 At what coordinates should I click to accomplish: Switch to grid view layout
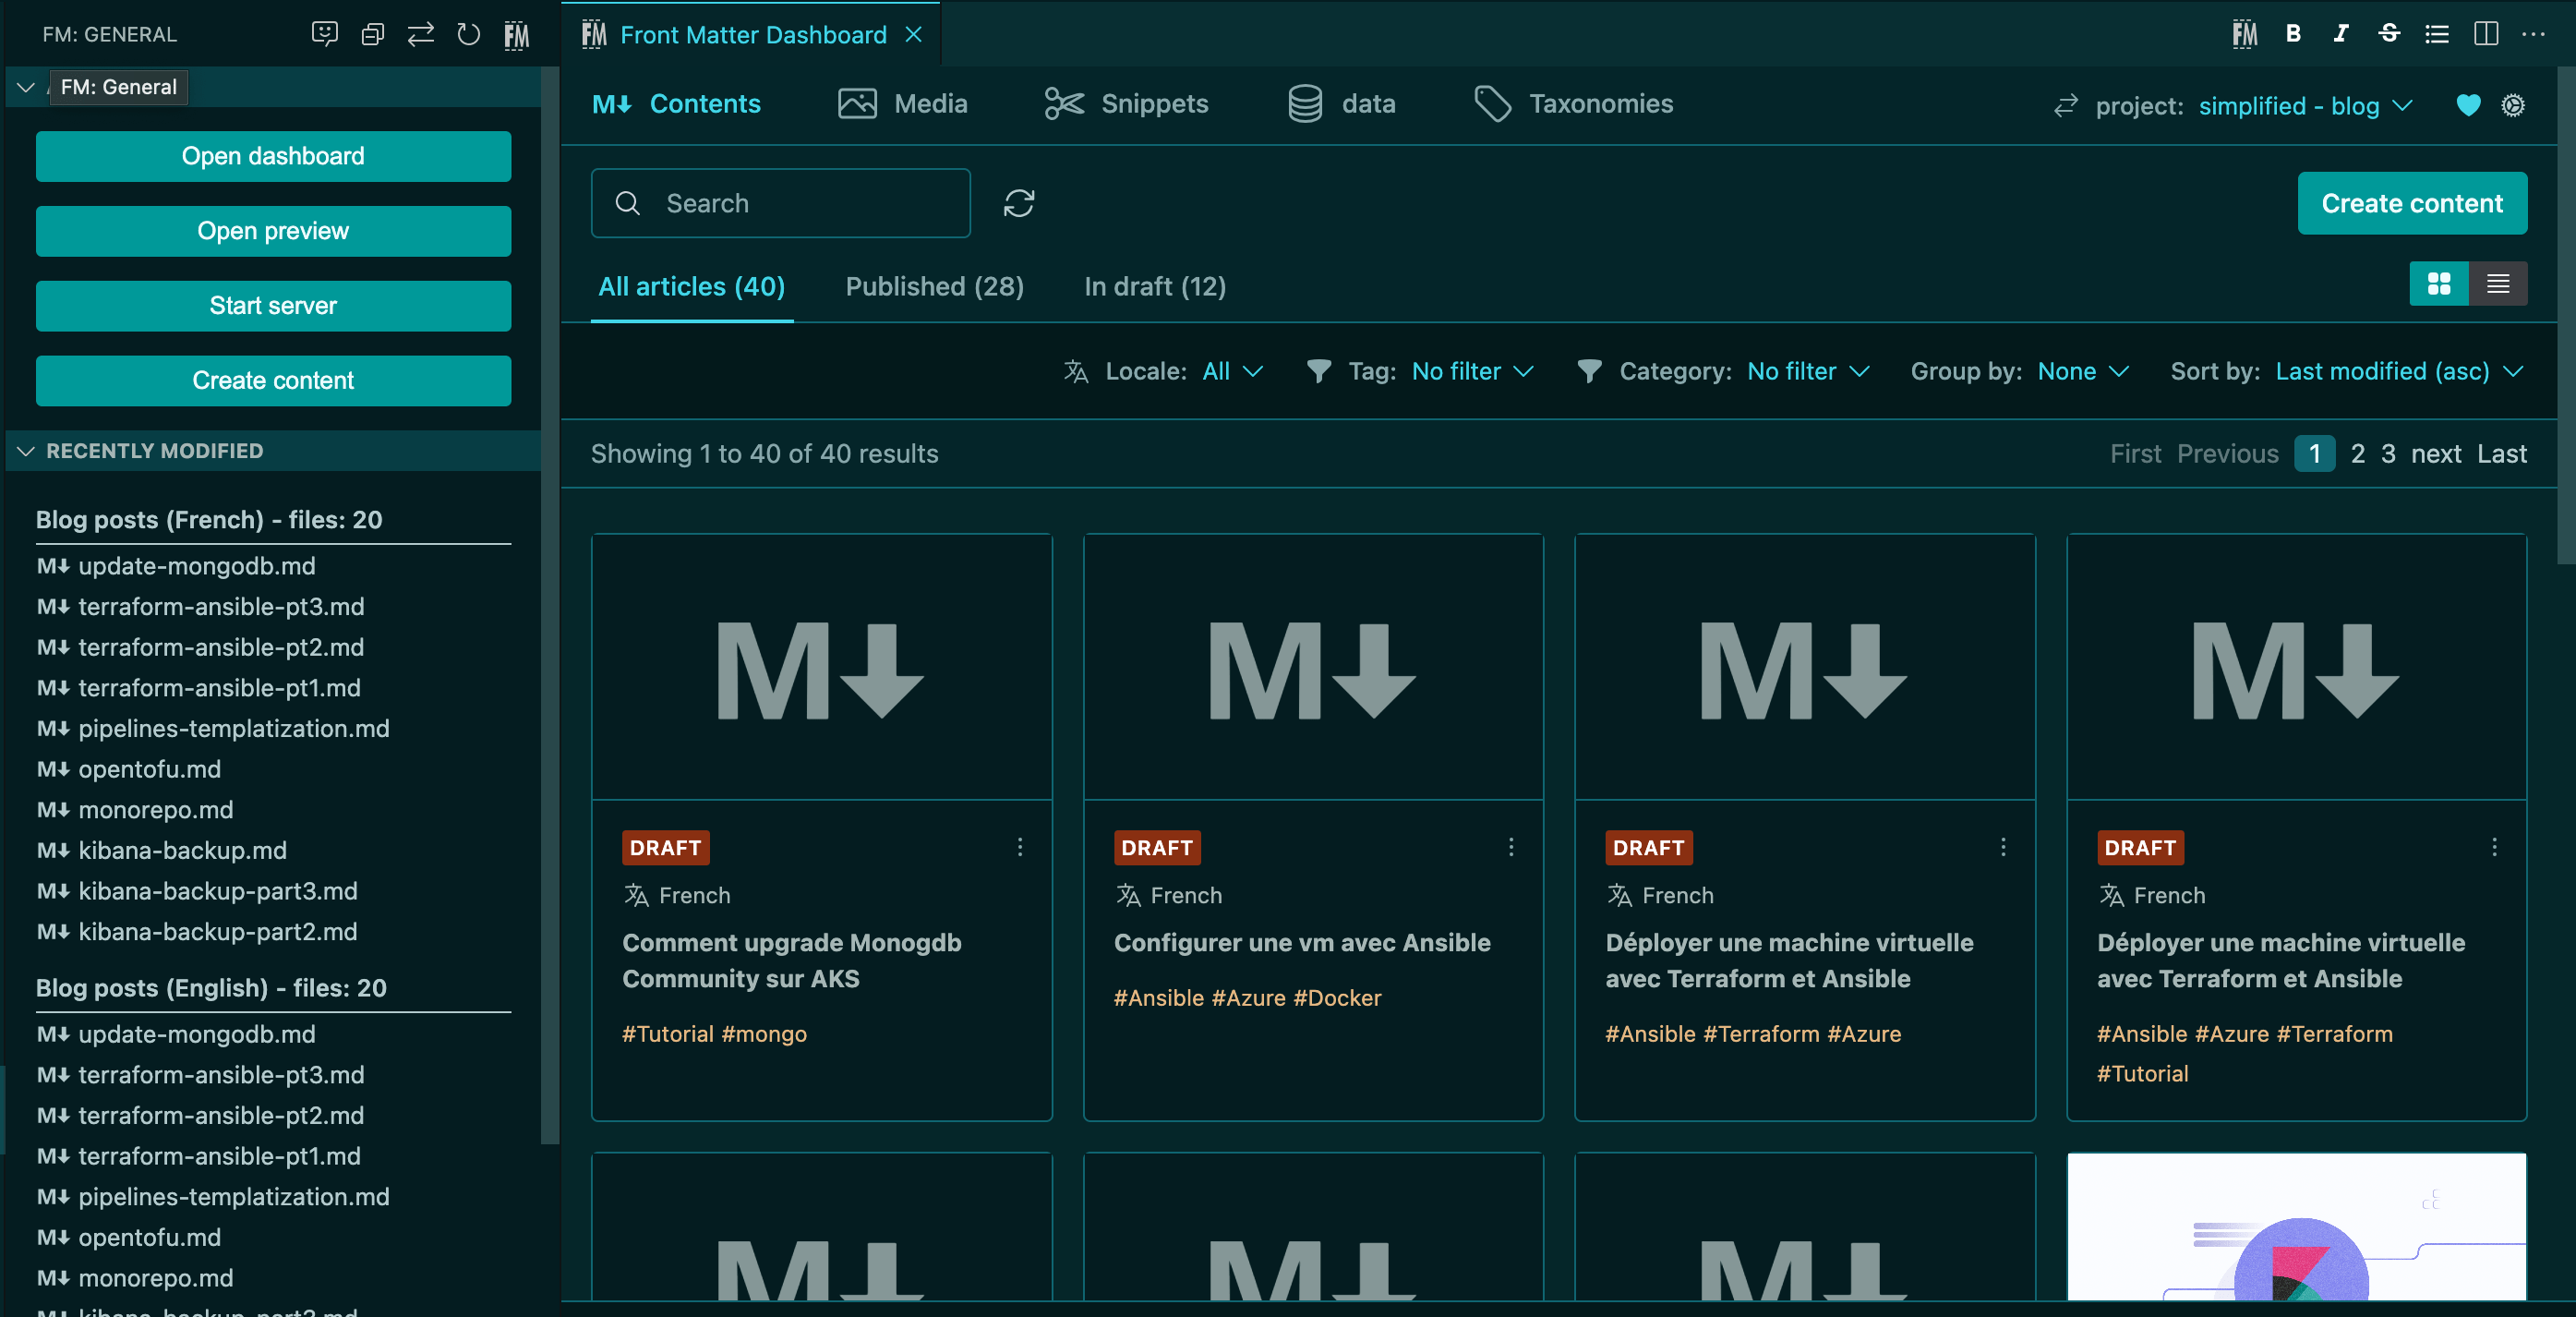click(2438, 284)
